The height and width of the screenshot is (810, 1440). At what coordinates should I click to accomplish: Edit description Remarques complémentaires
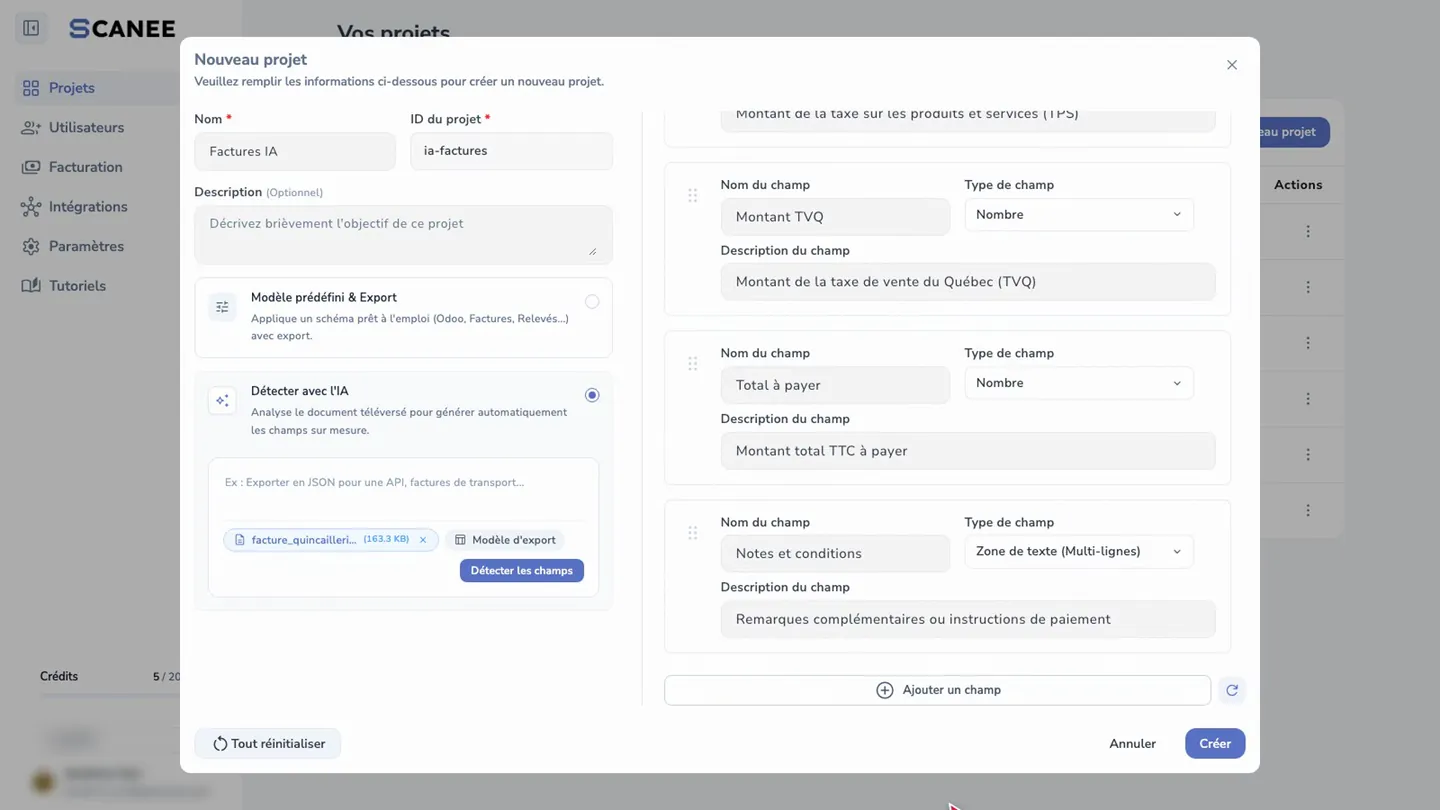coord(968,620)
